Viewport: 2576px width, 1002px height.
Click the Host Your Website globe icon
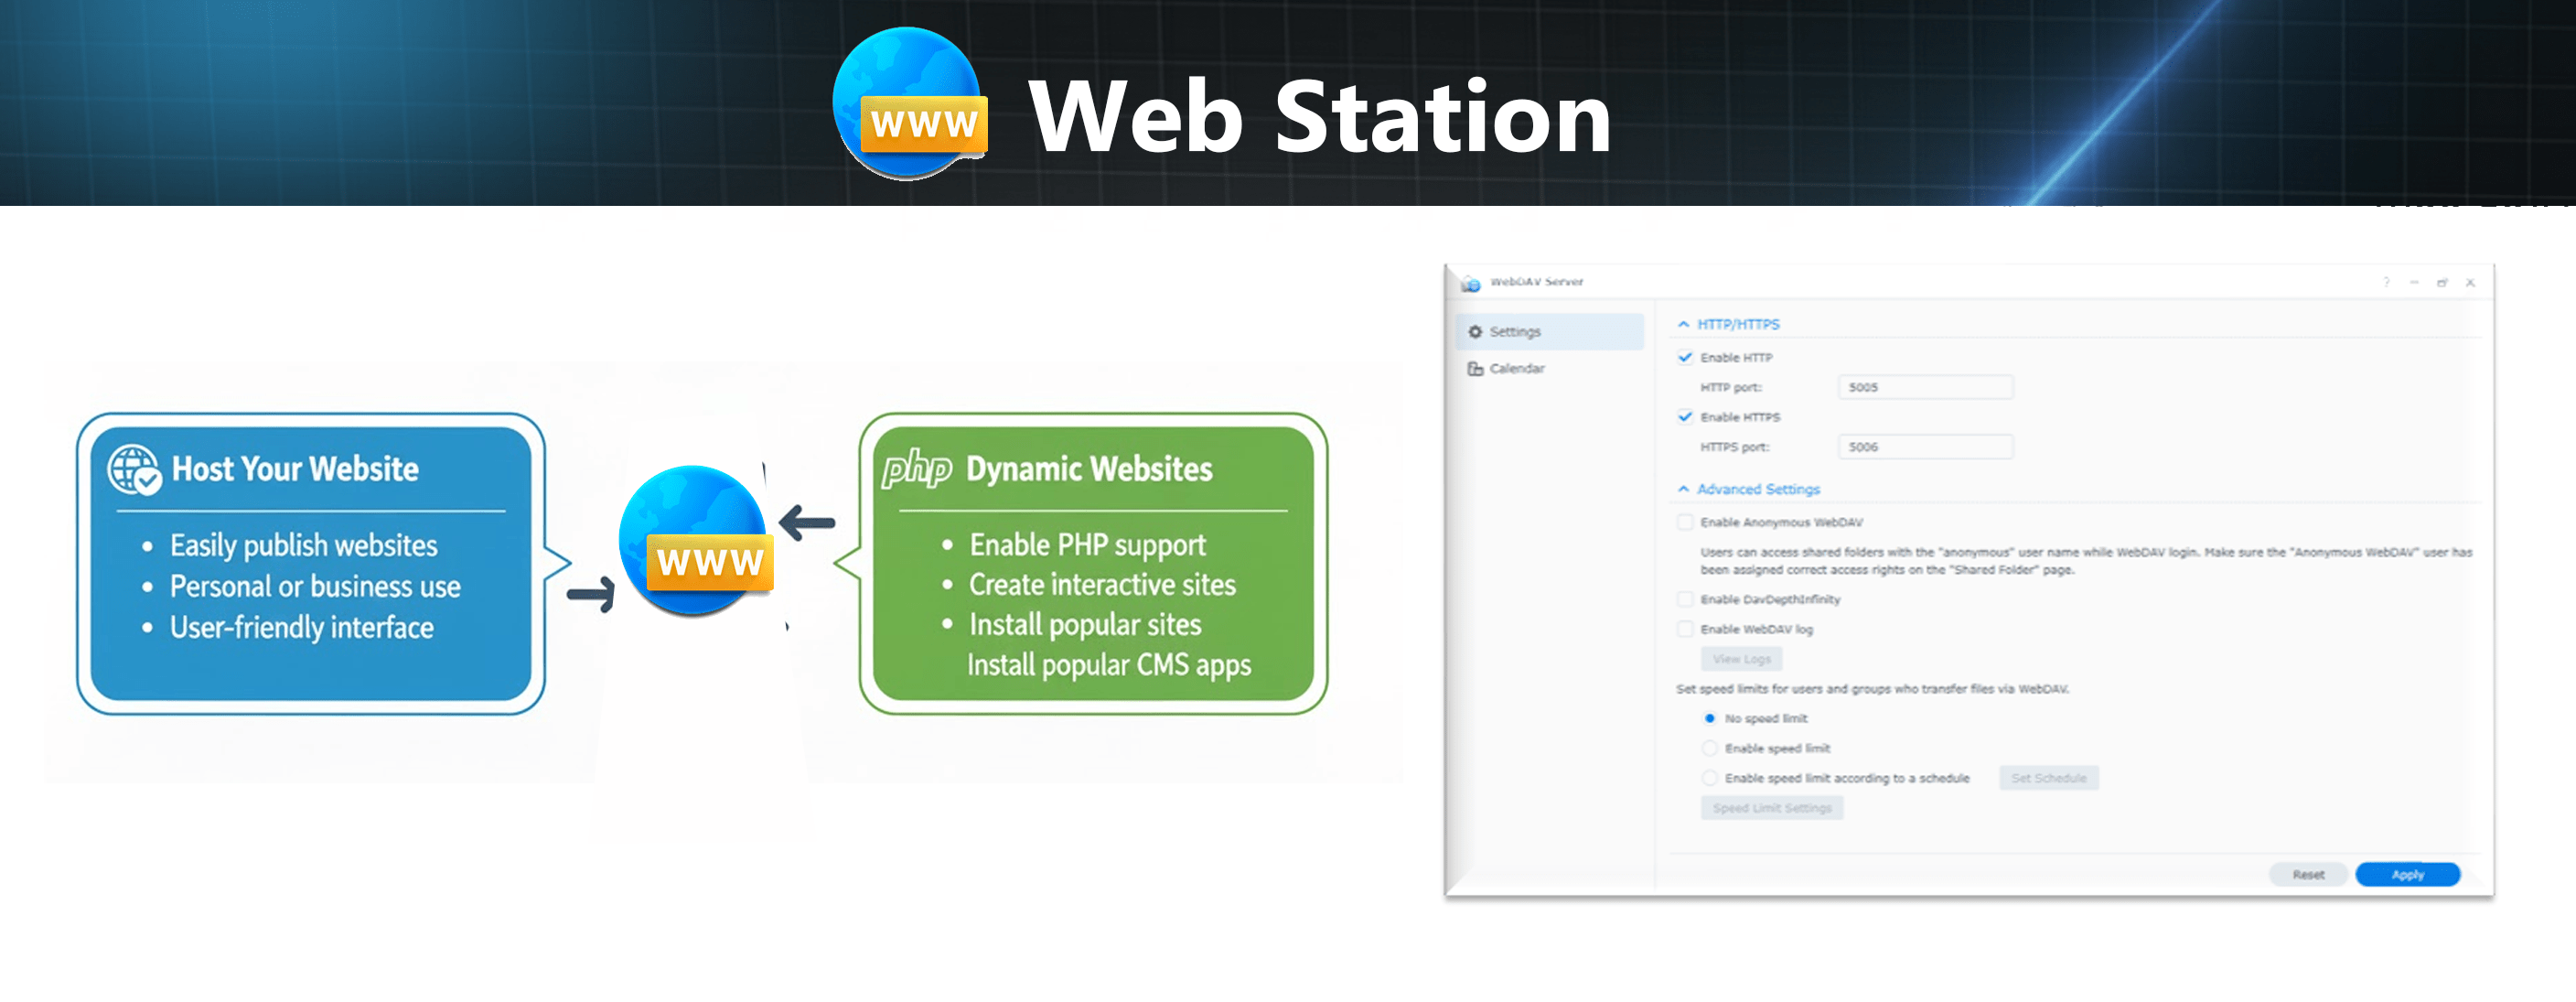coord(132,469)
